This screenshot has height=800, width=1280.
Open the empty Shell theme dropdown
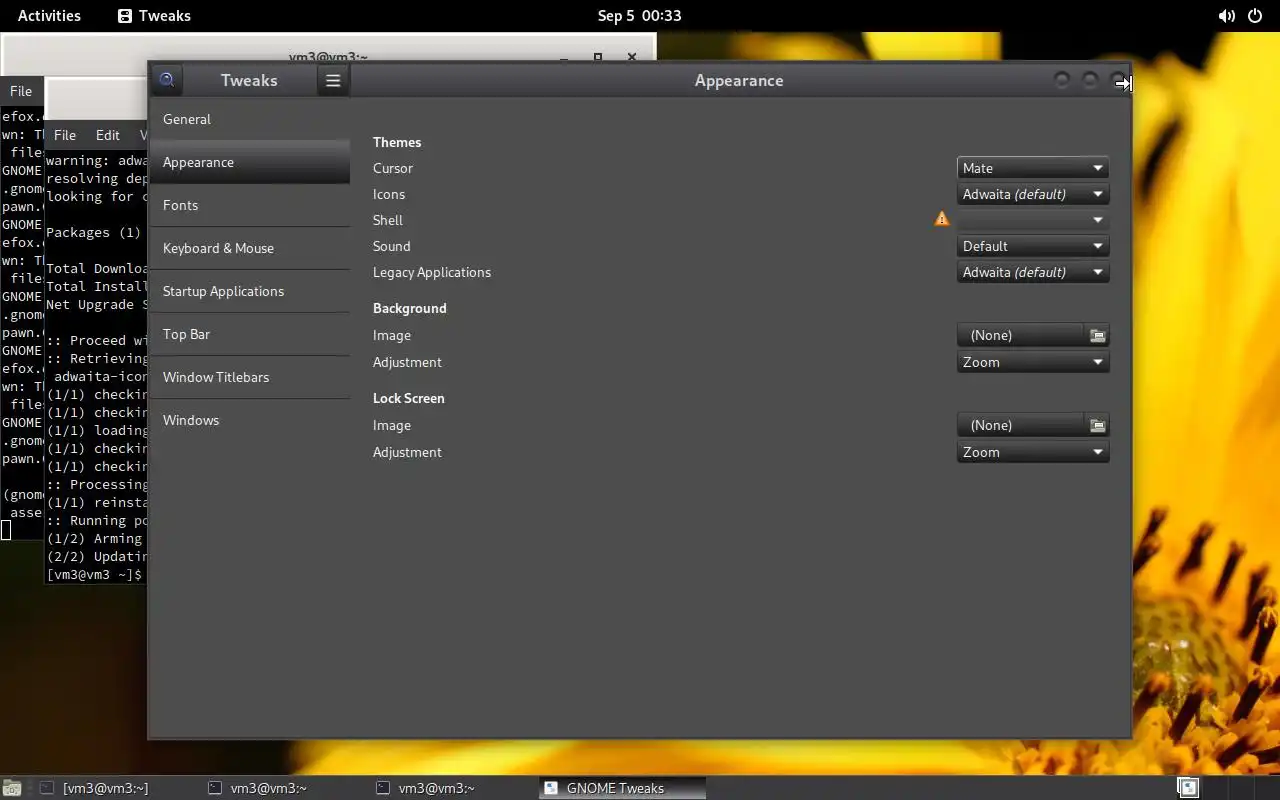[x=1033, y=220]
